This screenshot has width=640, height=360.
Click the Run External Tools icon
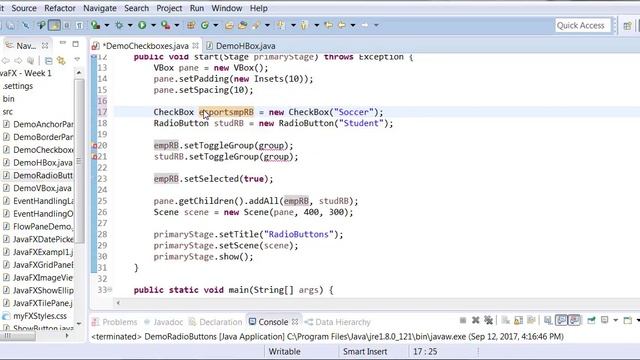click(x=165, y=25)
